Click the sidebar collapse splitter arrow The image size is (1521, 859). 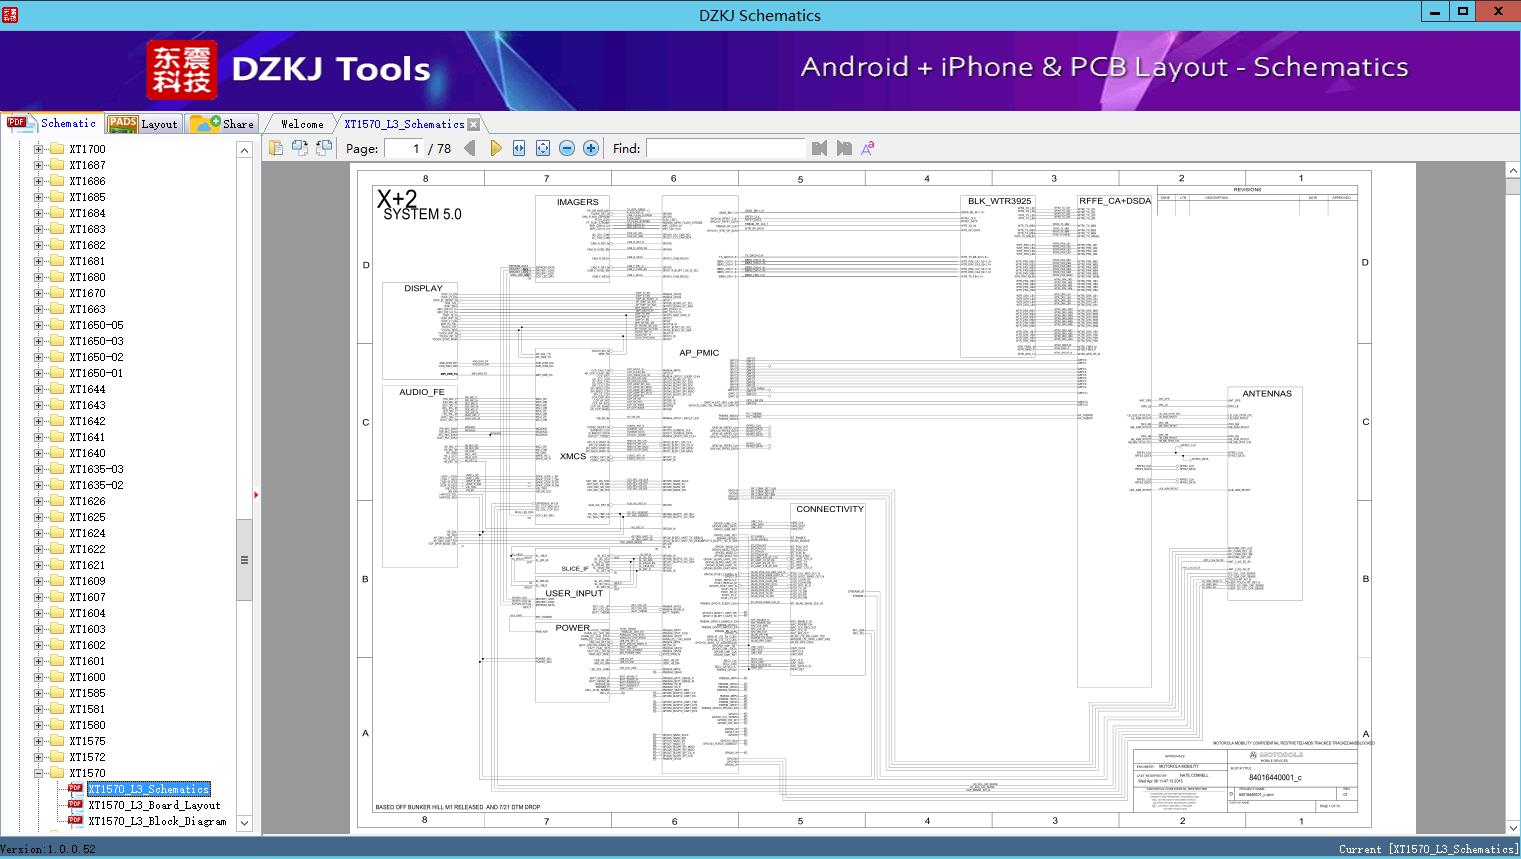(257, 494)
